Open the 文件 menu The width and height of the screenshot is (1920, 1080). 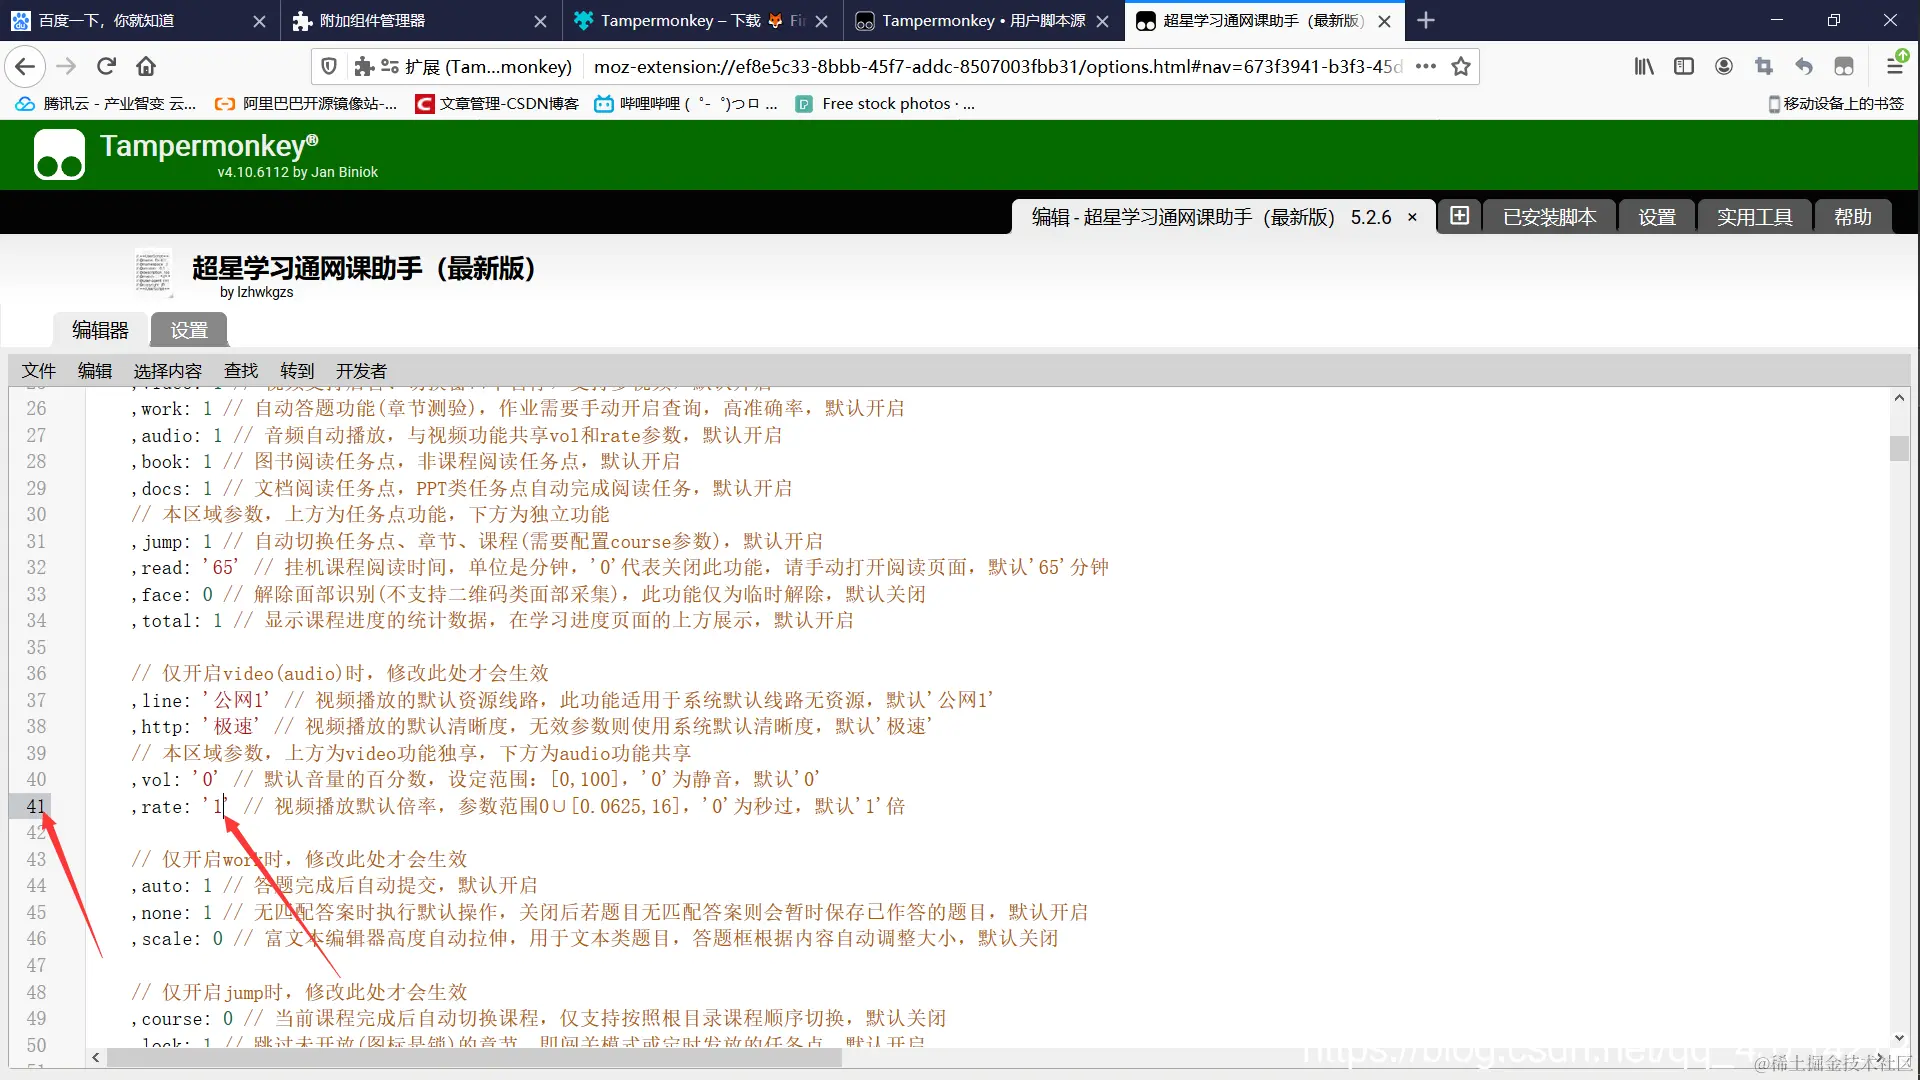(x=38, y=371)
